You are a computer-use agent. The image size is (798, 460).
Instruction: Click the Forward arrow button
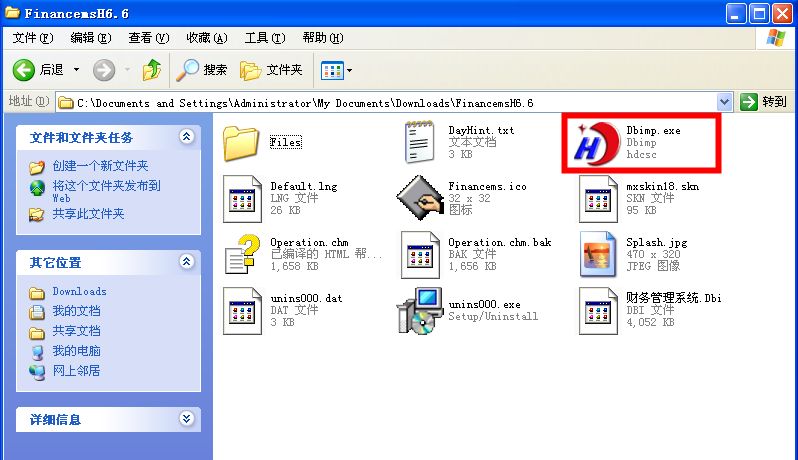[104, 70]
